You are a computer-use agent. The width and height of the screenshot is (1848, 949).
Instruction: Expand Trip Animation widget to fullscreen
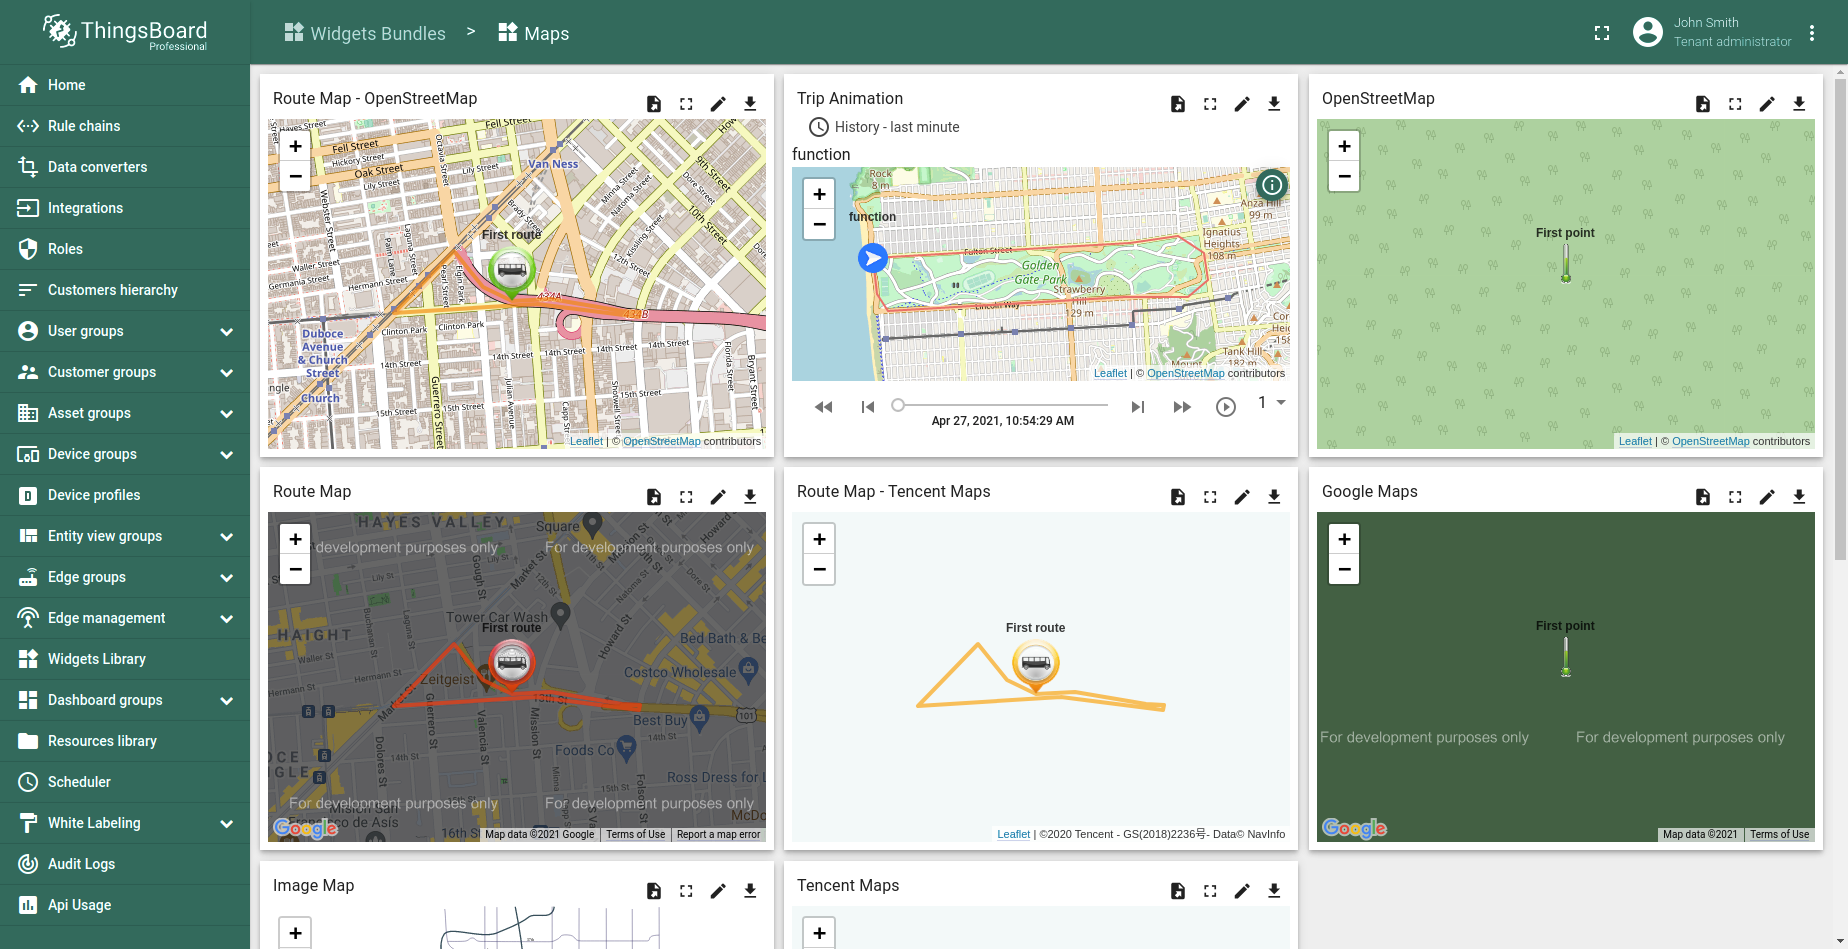coord(1210,104)
